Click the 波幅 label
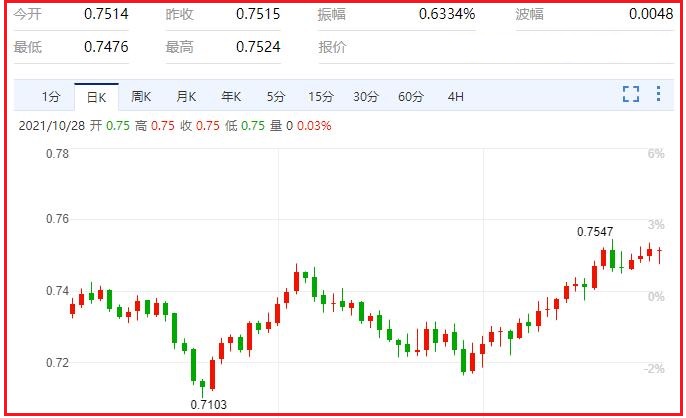The width and height of the screenshot is (686, 418). (x=530, y=14)
